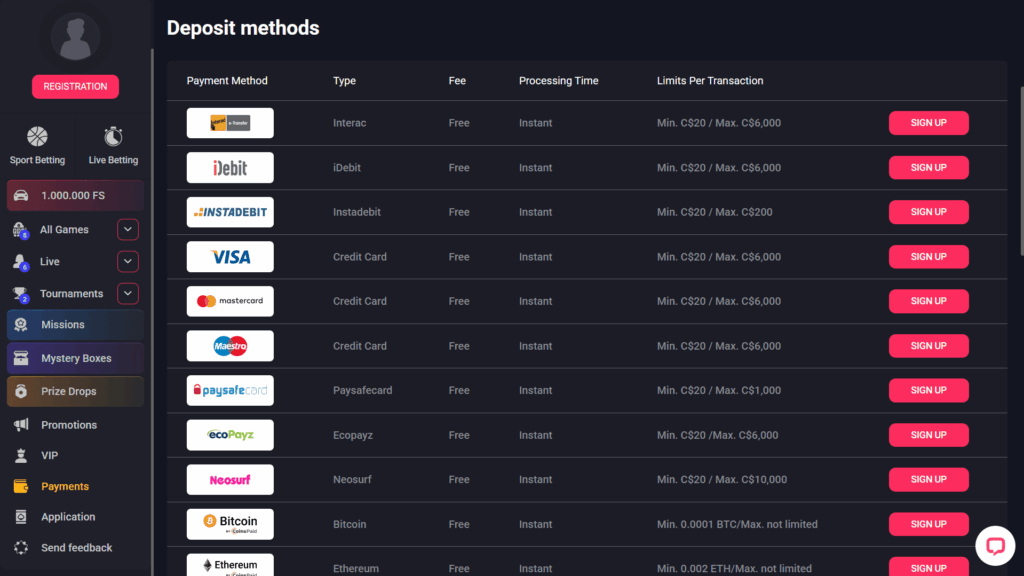The height and width of the screenshot is (576, 1024).
Task: Open Mystery Boxes using its box icon
Action: (x=22, y=358)
